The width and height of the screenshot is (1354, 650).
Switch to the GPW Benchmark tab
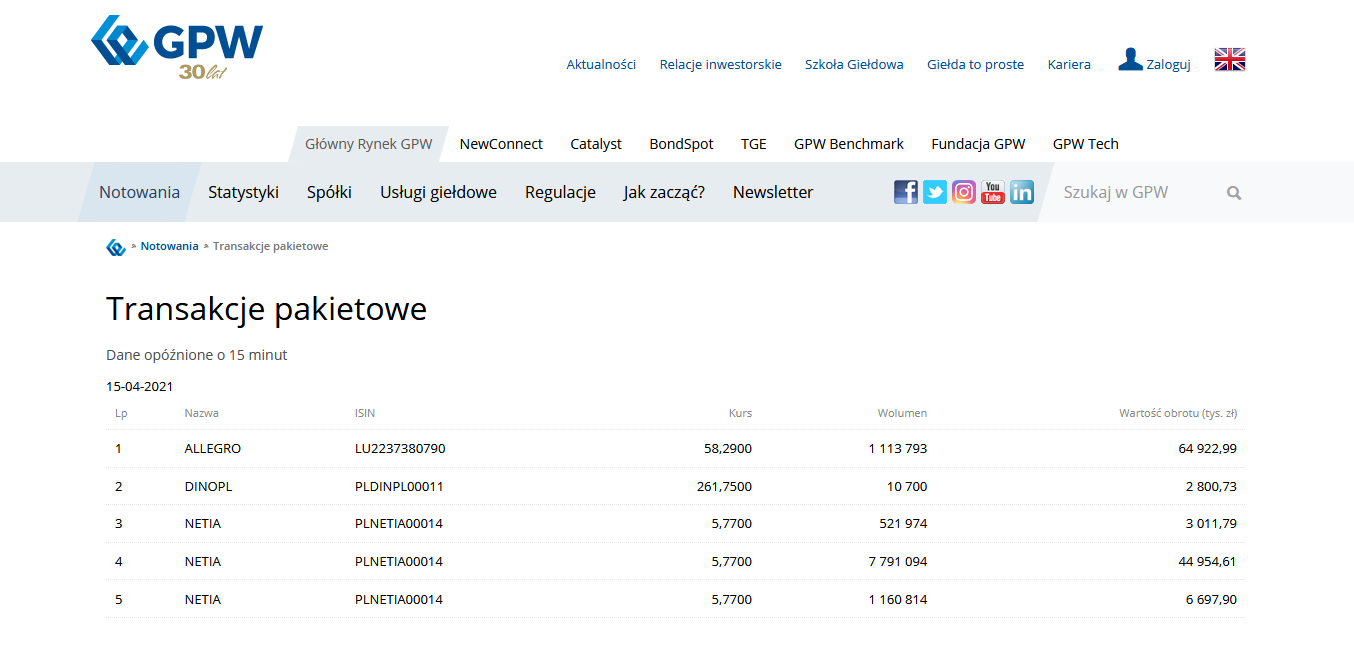pos(849,144)
